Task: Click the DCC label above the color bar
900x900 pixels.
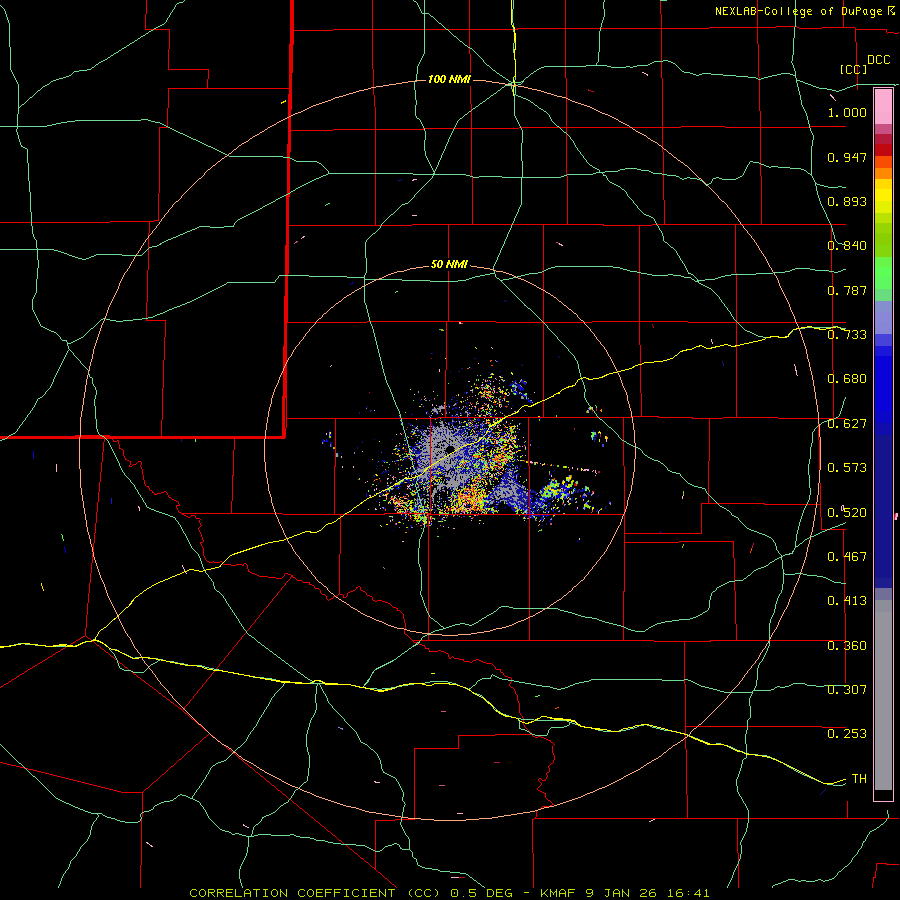Action: (878, 60)
